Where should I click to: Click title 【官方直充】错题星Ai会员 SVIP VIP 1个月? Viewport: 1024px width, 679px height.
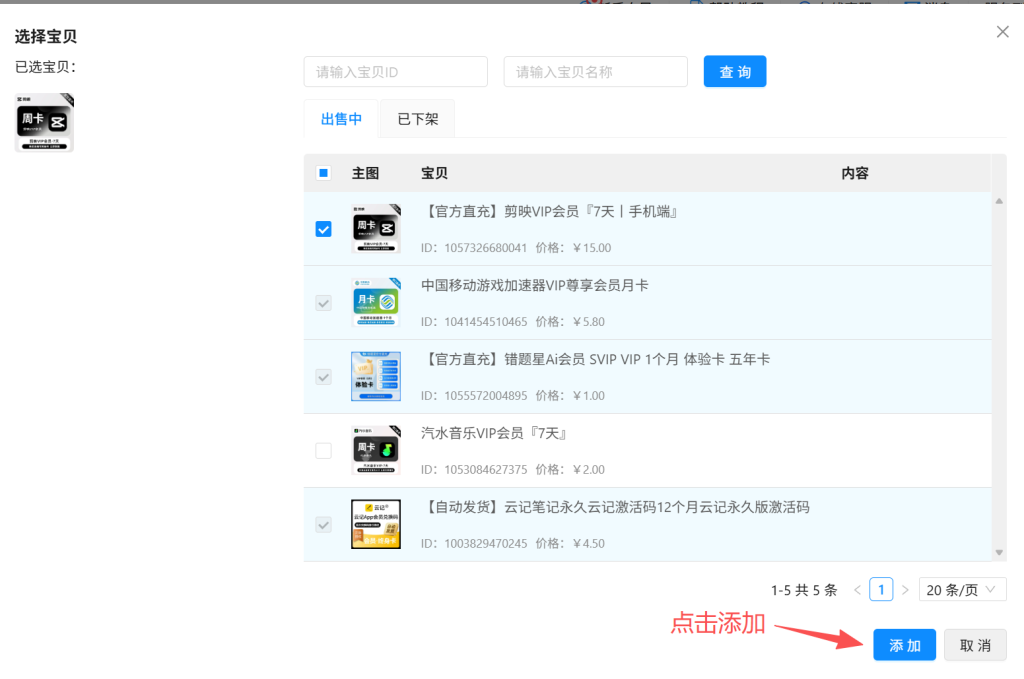(x=596, y=359)
